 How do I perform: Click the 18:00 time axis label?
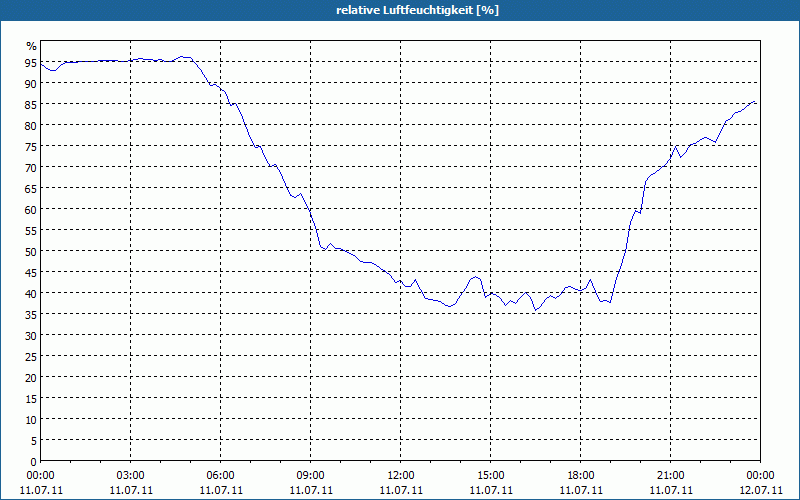(x=581, y=476)
